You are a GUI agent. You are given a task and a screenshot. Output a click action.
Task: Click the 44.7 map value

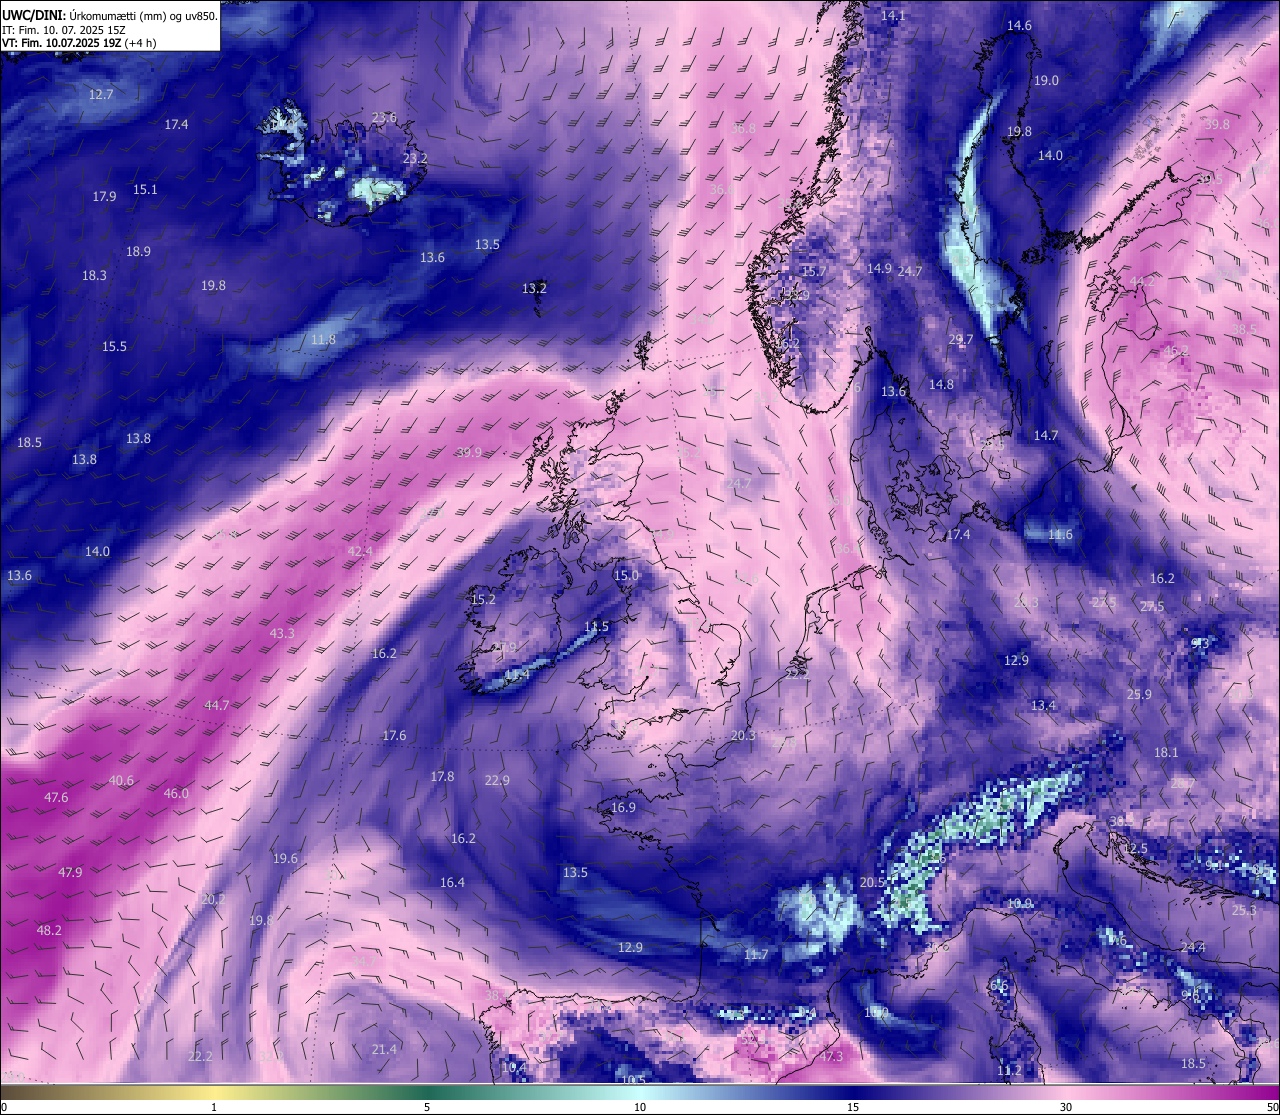coord(217,706)
